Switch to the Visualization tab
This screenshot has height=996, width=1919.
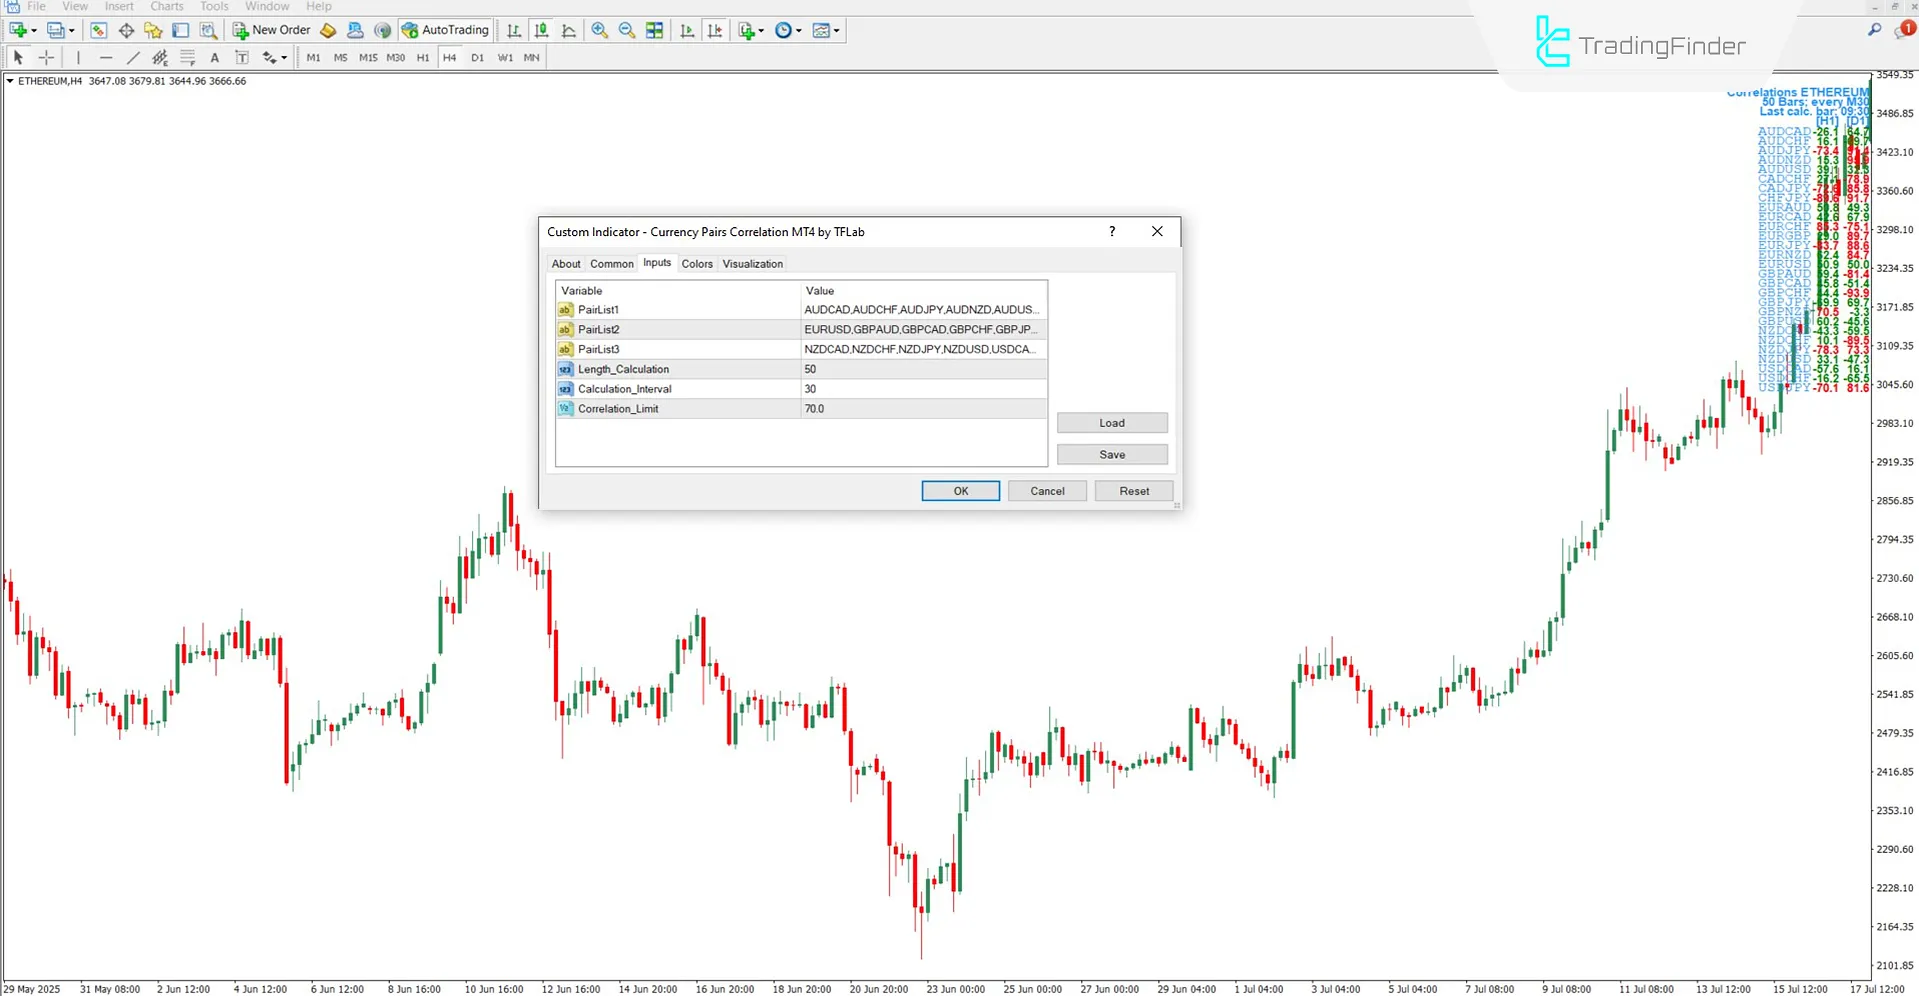point(752,263)
